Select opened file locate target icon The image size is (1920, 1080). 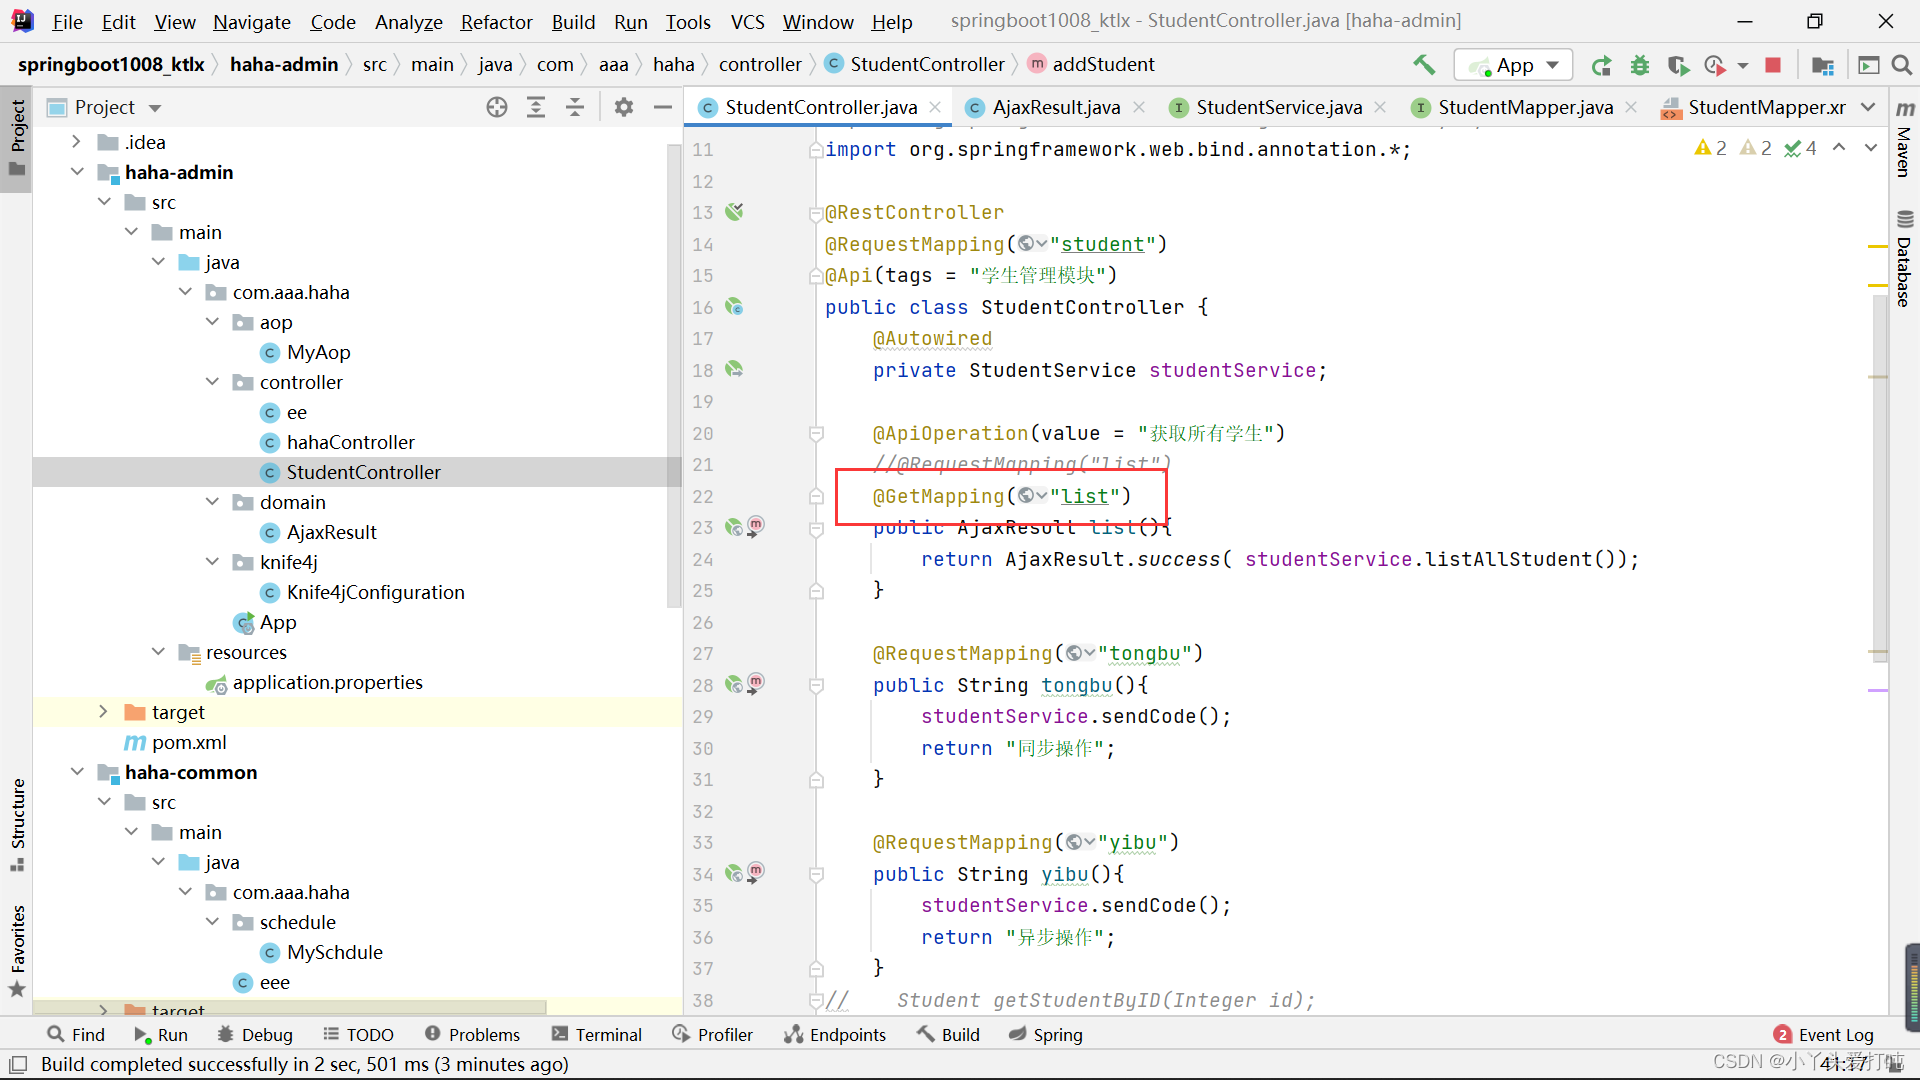click(x=497, y=107)
